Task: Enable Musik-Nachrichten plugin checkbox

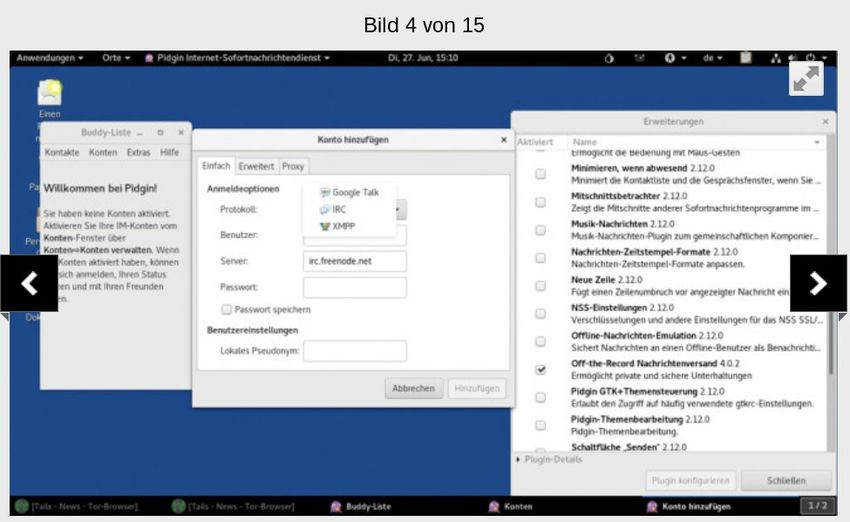Action: tap(540, 230)
